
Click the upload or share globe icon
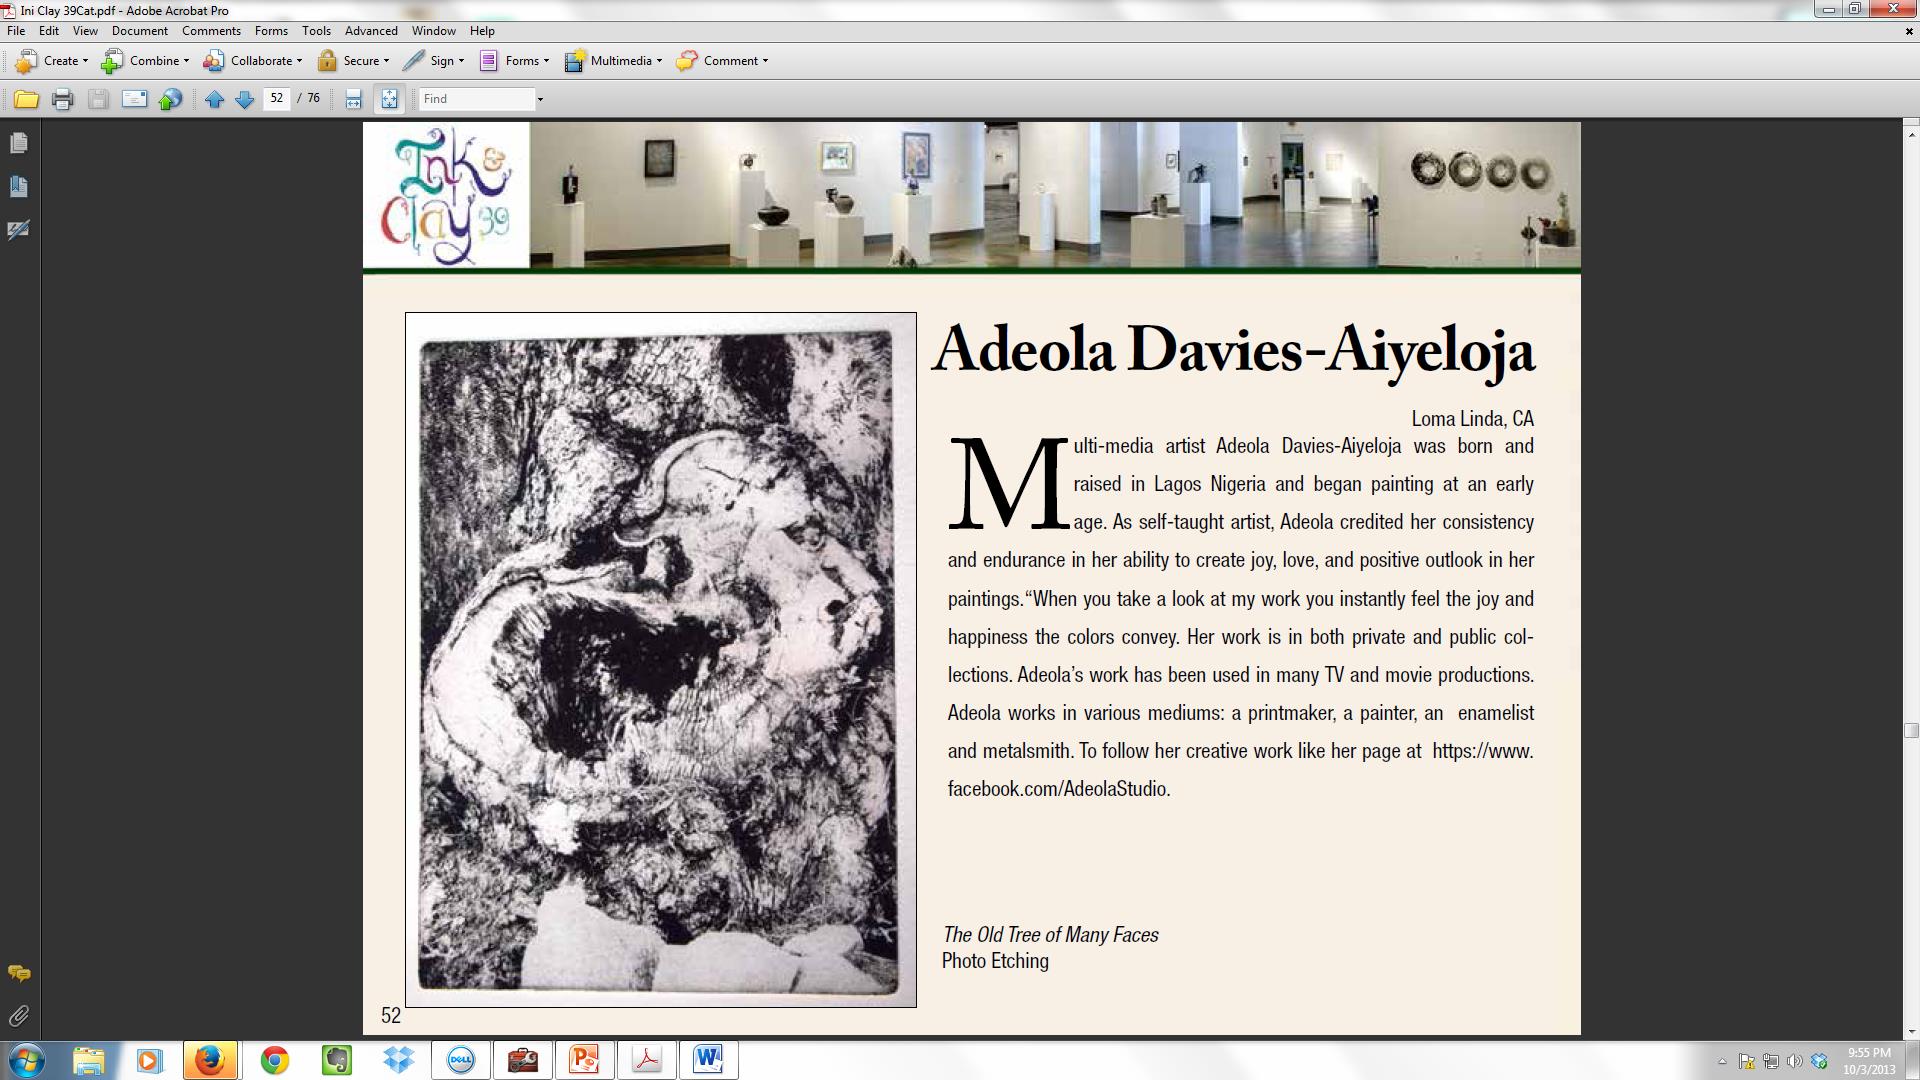point(171,99)
